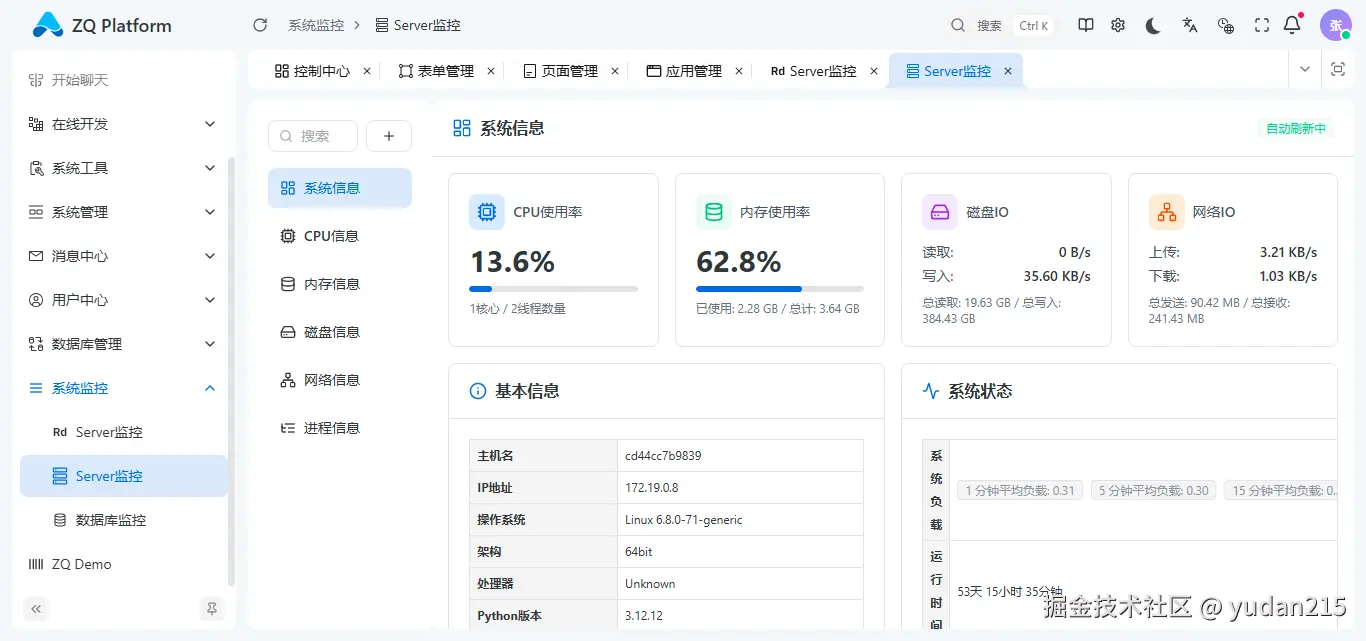Image resolution: width=1366 pixels, height=641 pixels.
Task: Open ZQ Demo in the sidebar
Action: [x=124, y=564]
